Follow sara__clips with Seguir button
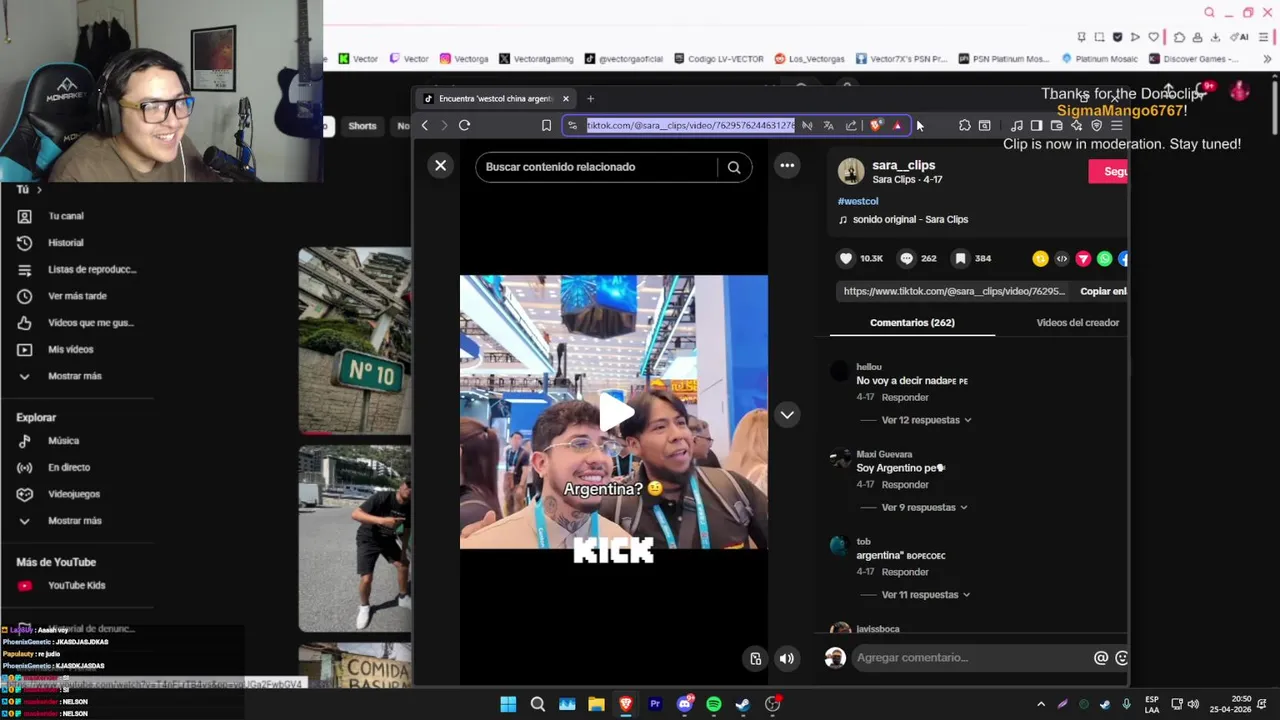The height and width of the screenshot is (720, 1280). tap(1109, 171)
